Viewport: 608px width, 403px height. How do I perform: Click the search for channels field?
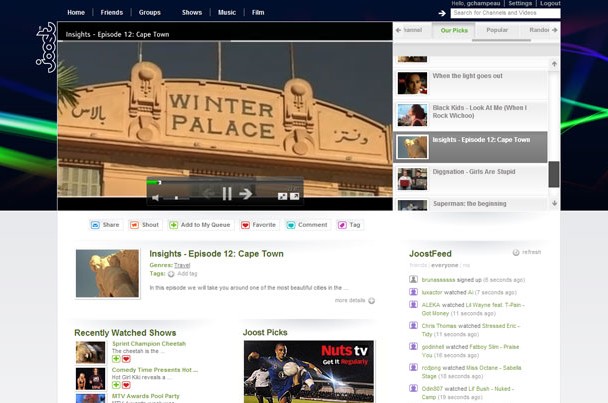coord(505,13)
